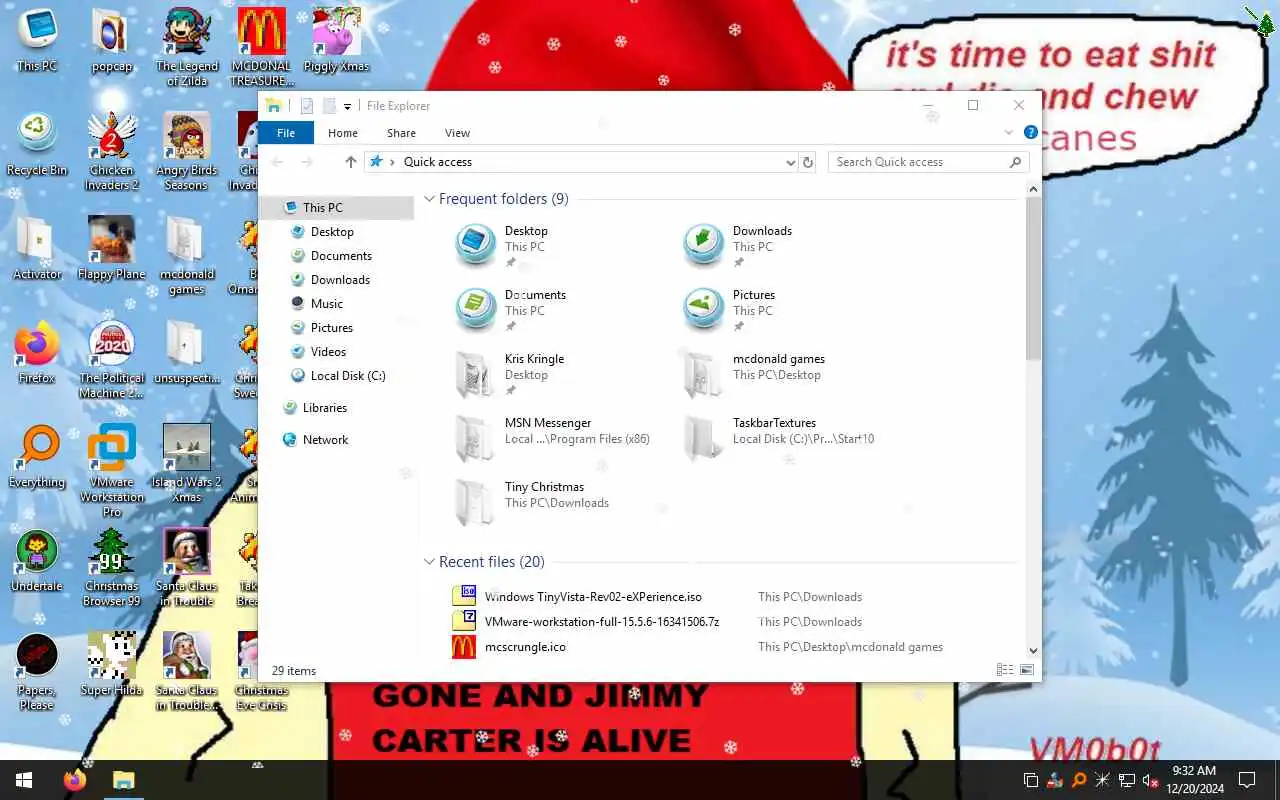Select the Papers, Please desktop icon
The image size is (1280, 800).
point(37,671)
